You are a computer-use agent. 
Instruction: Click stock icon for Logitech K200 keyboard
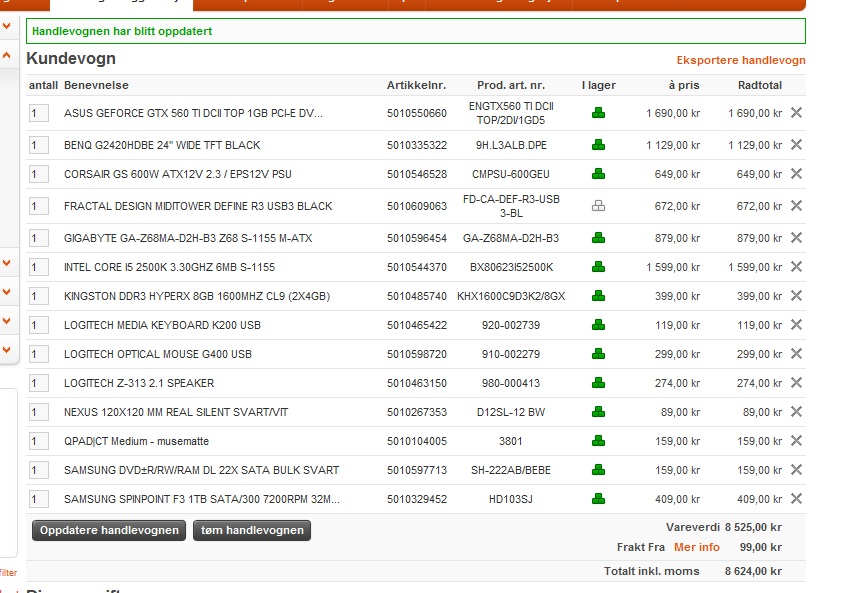pos(599,324)
